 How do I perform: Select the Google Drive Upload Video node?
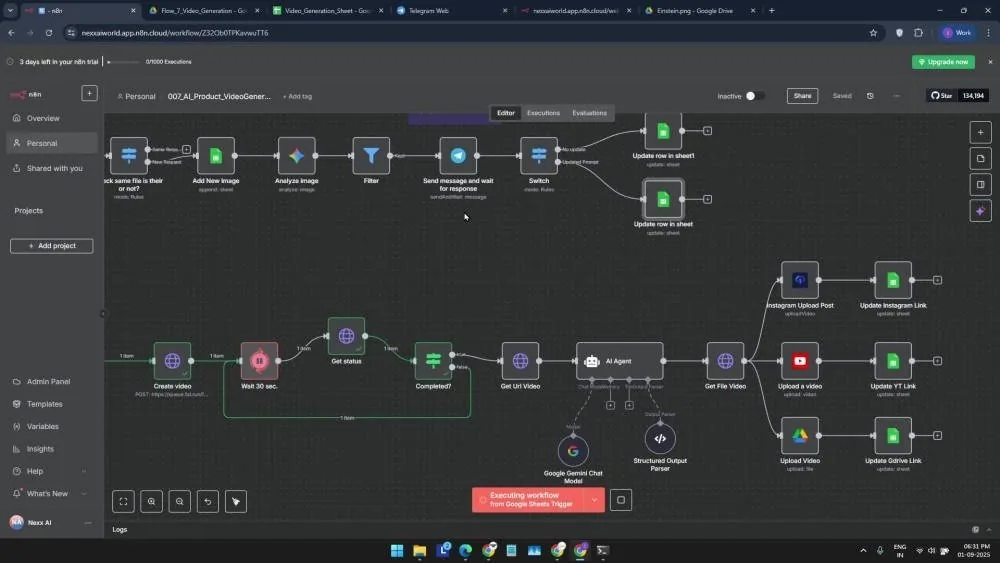coord(800,435)
